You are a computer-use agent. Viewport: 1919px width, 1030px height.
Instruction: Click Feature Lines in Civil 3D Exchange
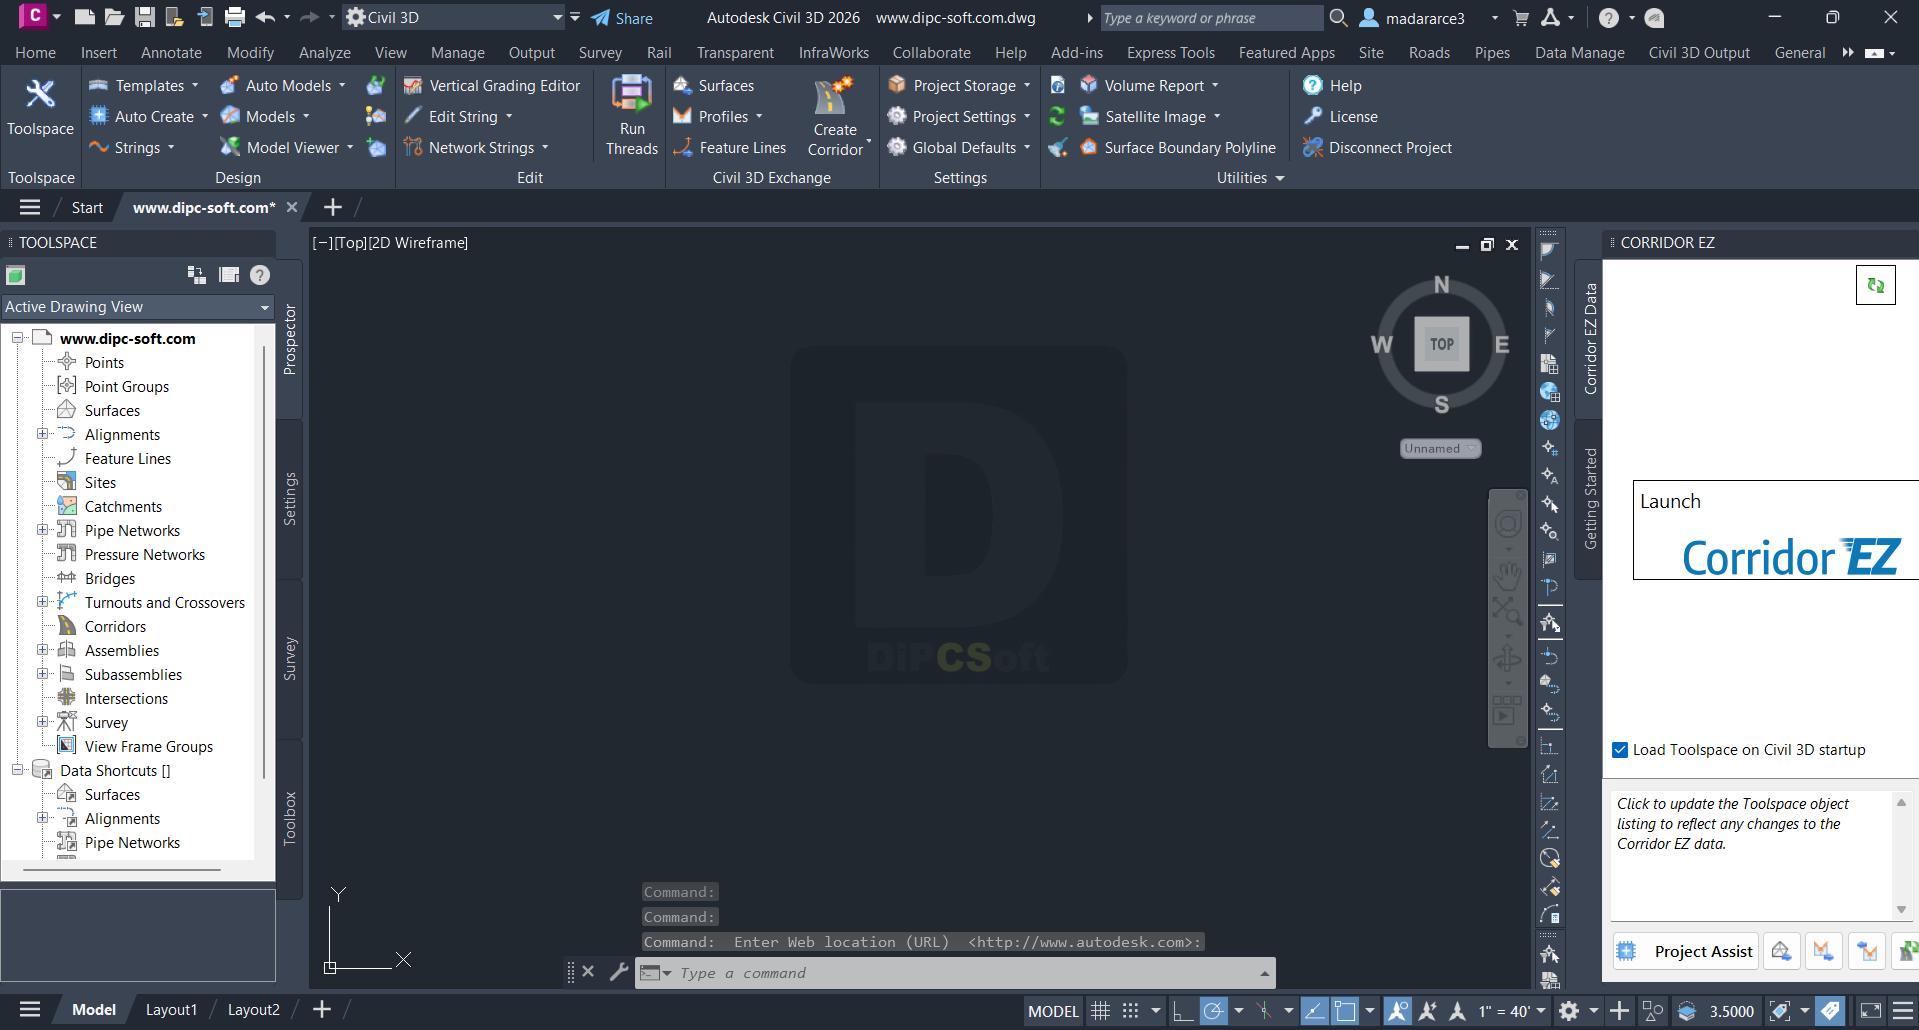[x=730, y=148]
